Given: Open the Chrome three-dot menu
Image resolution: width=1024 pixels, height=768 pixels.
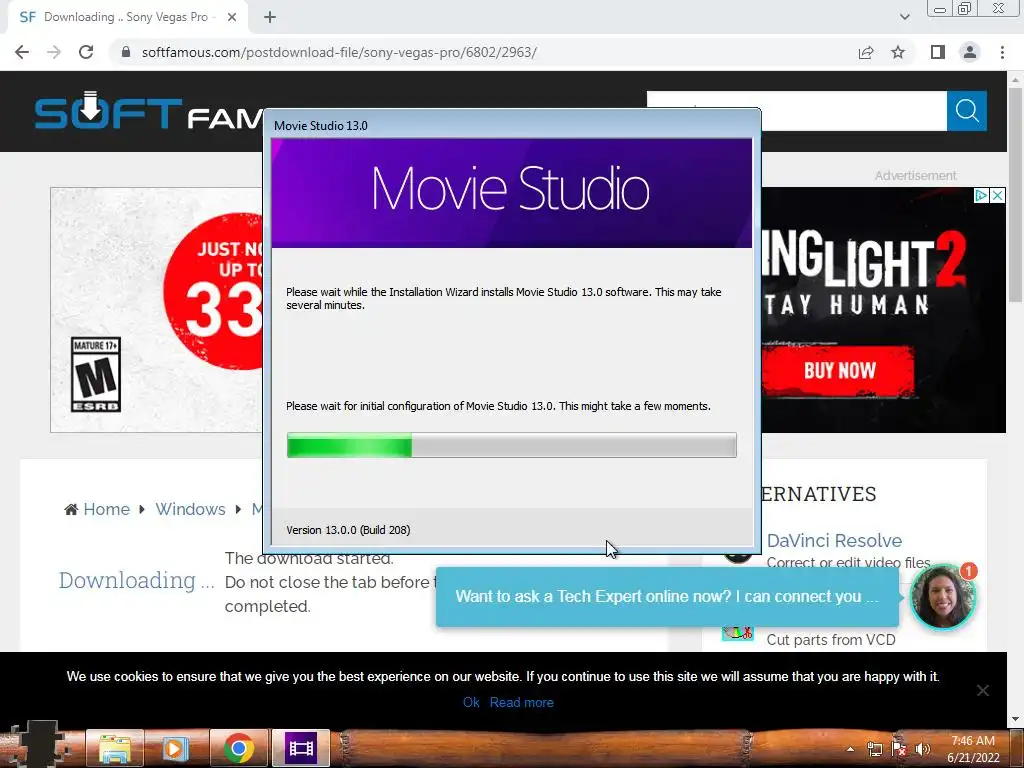Looking at the screenshot, I should click(1002, 52).
